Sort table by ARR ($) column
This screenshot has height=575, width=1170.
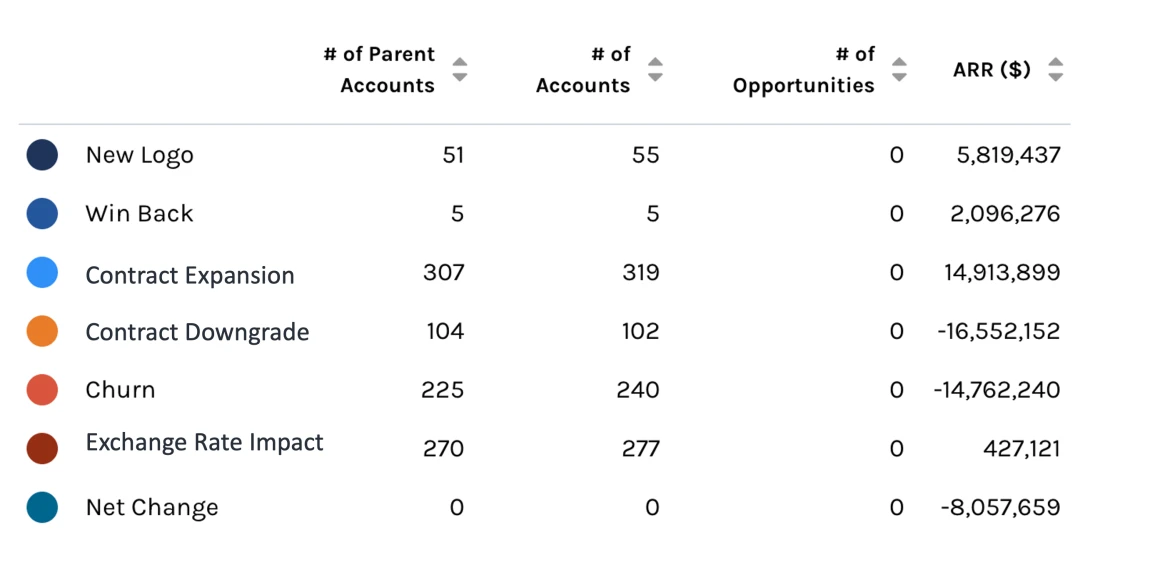tap(1055, 70)
